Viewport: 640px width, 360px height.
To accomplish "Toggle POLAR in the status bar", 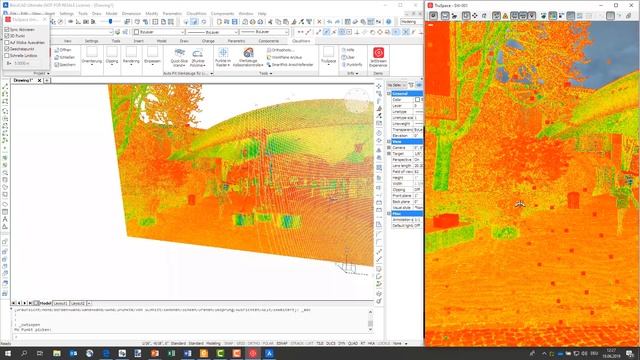I will [268, 344].
